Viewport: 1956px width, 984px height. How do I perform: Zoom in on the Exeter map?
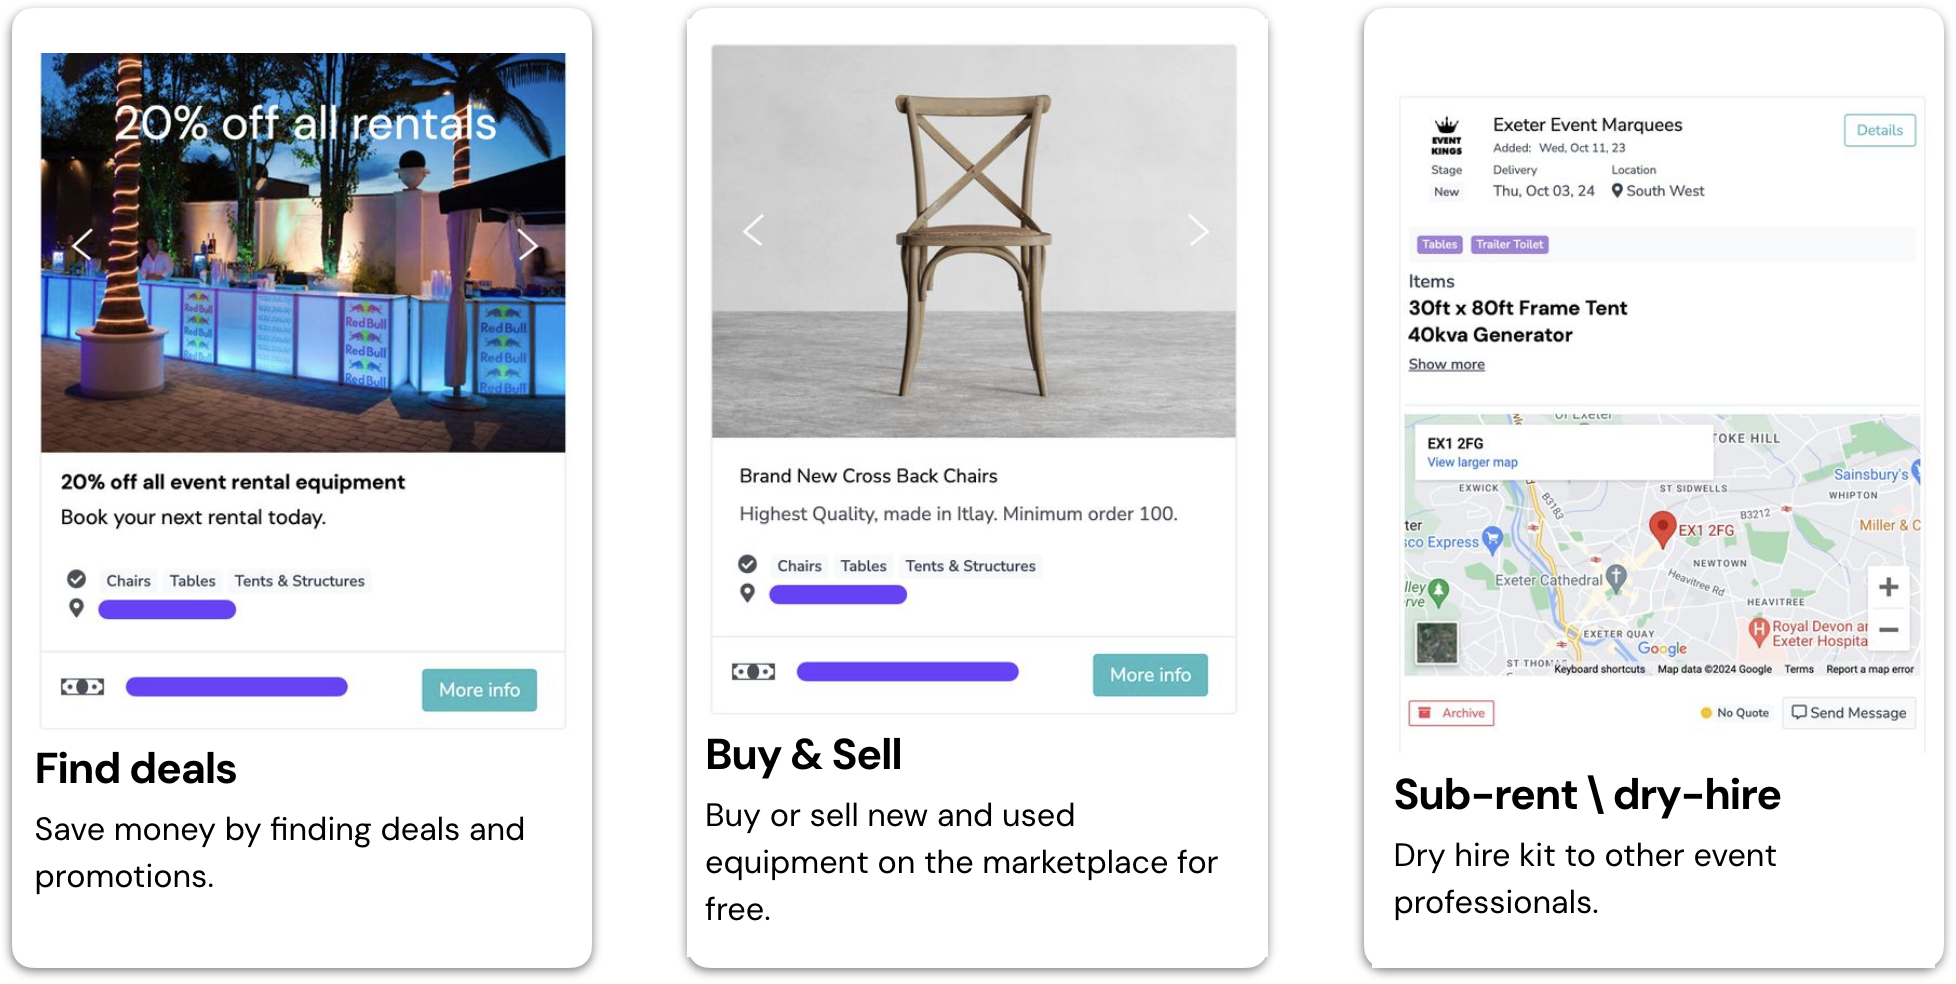coord(1888,587)
